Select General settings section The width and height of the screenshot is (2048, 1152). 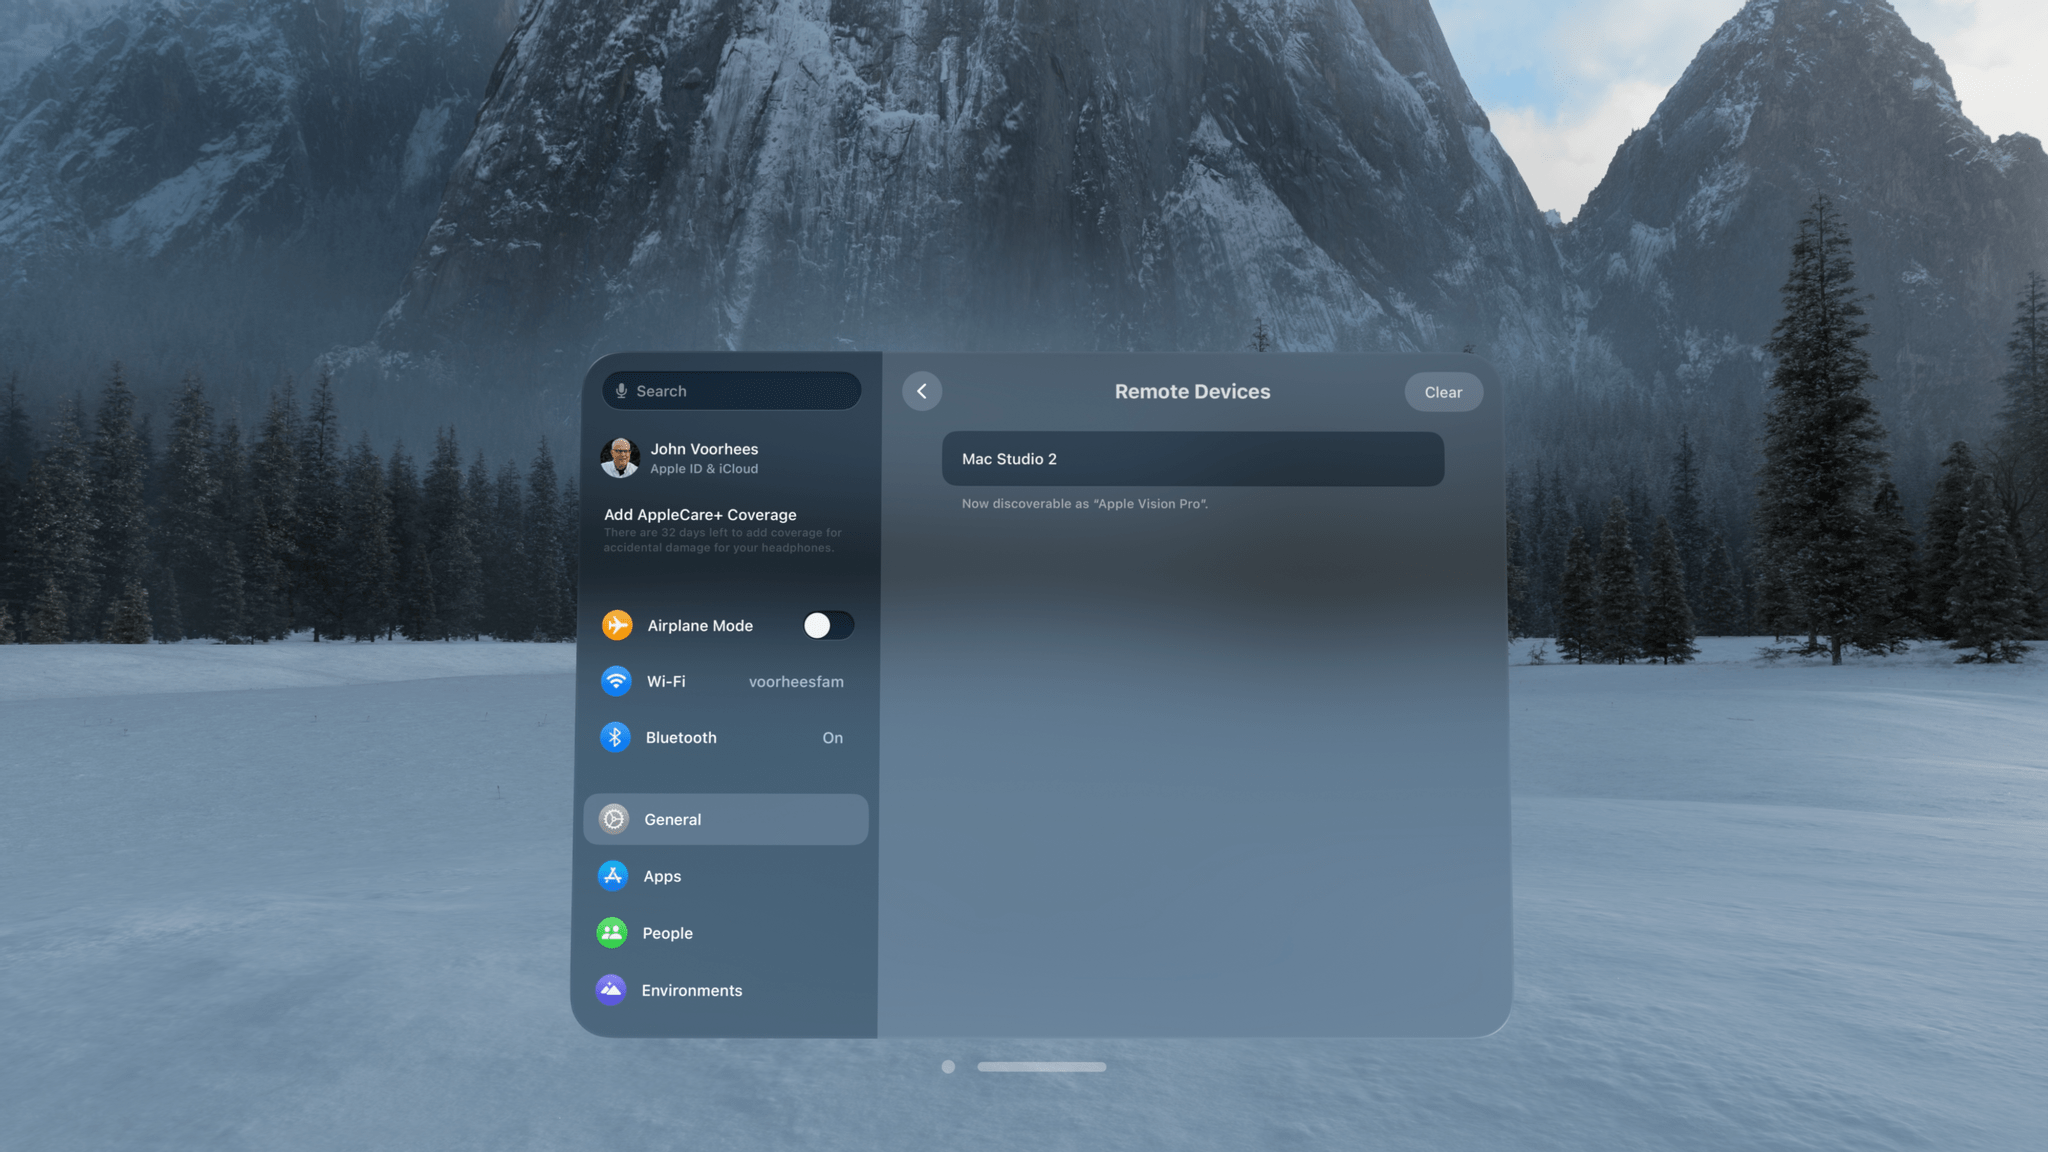click(x=724, y=820)
